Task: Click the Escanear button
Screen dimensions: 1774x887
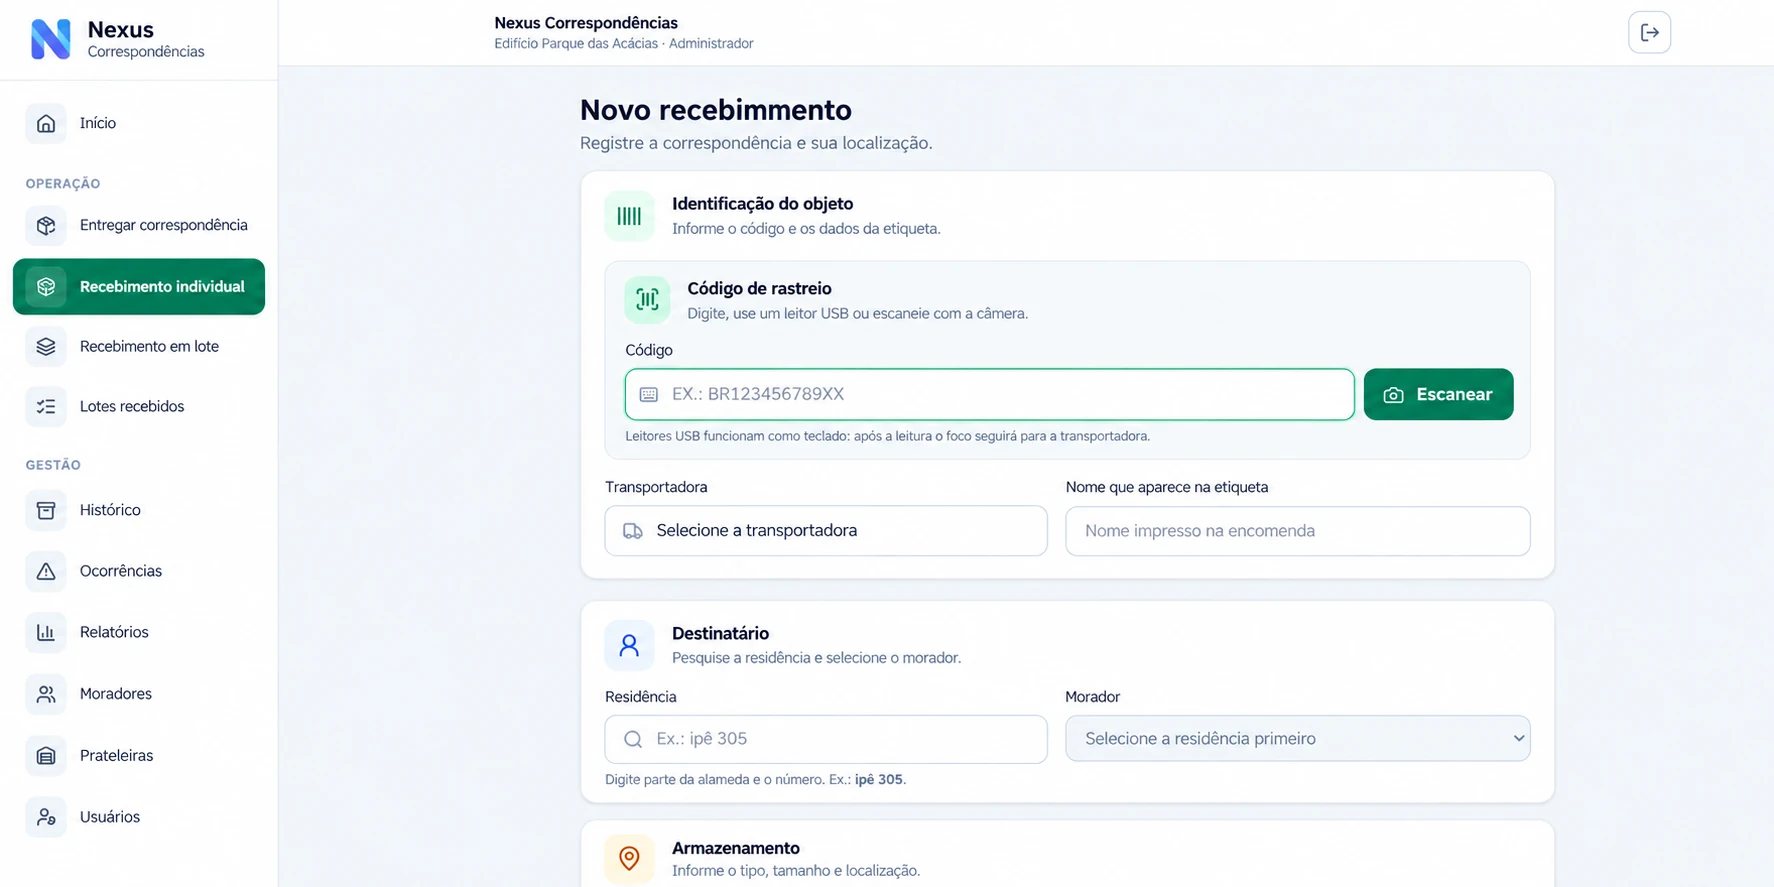Action: click(1438, 394)
